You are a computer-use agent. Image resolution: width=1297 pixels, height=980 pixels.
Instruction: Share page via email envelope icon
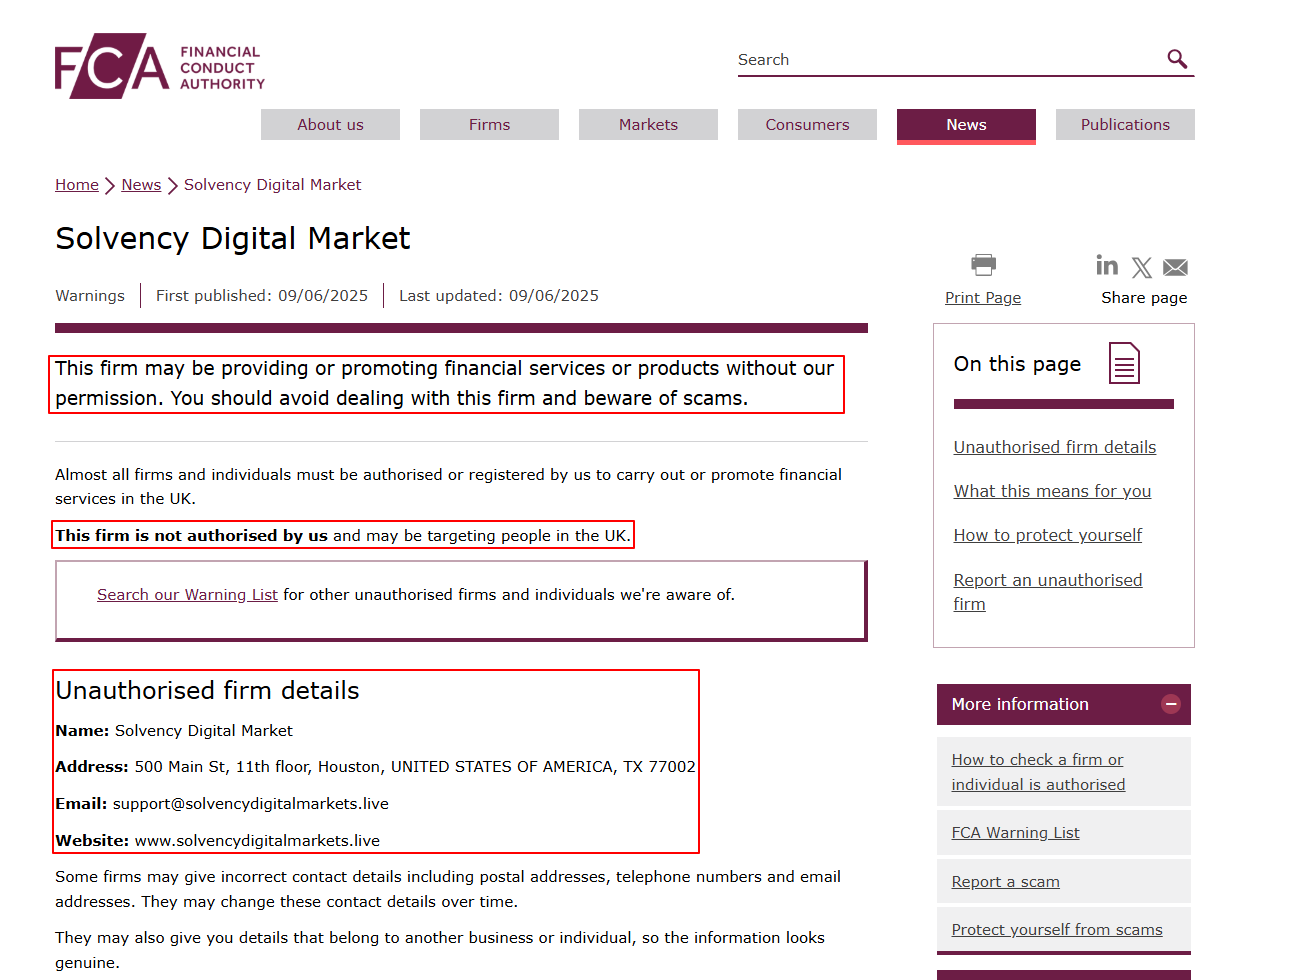pos(1176,267)
